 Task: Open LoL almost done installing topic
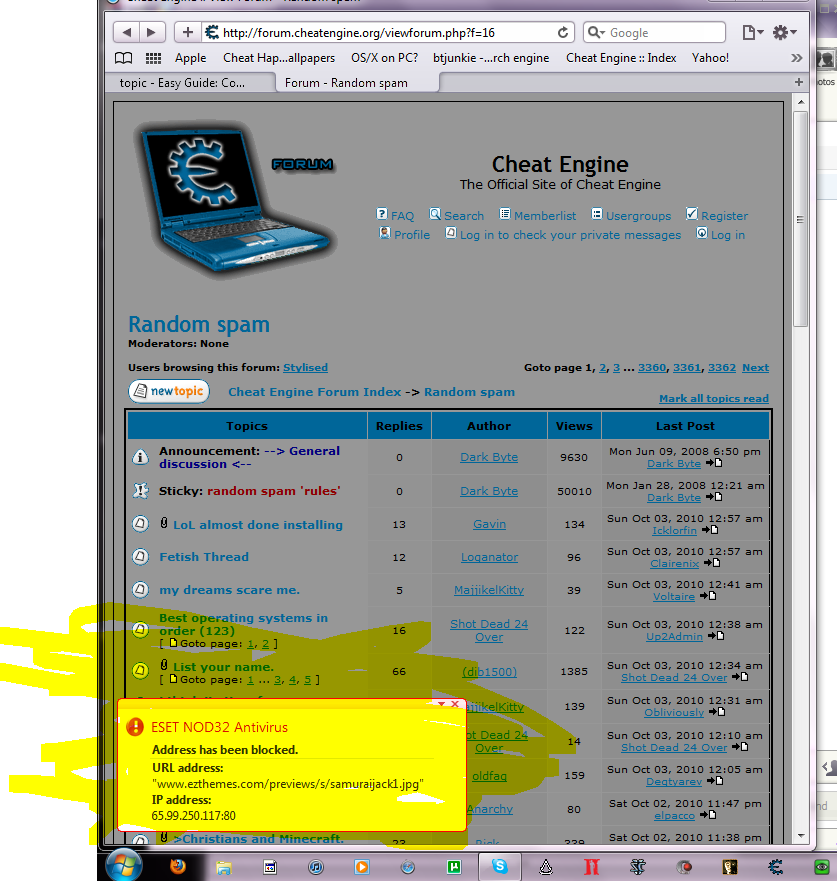[258, 525]
